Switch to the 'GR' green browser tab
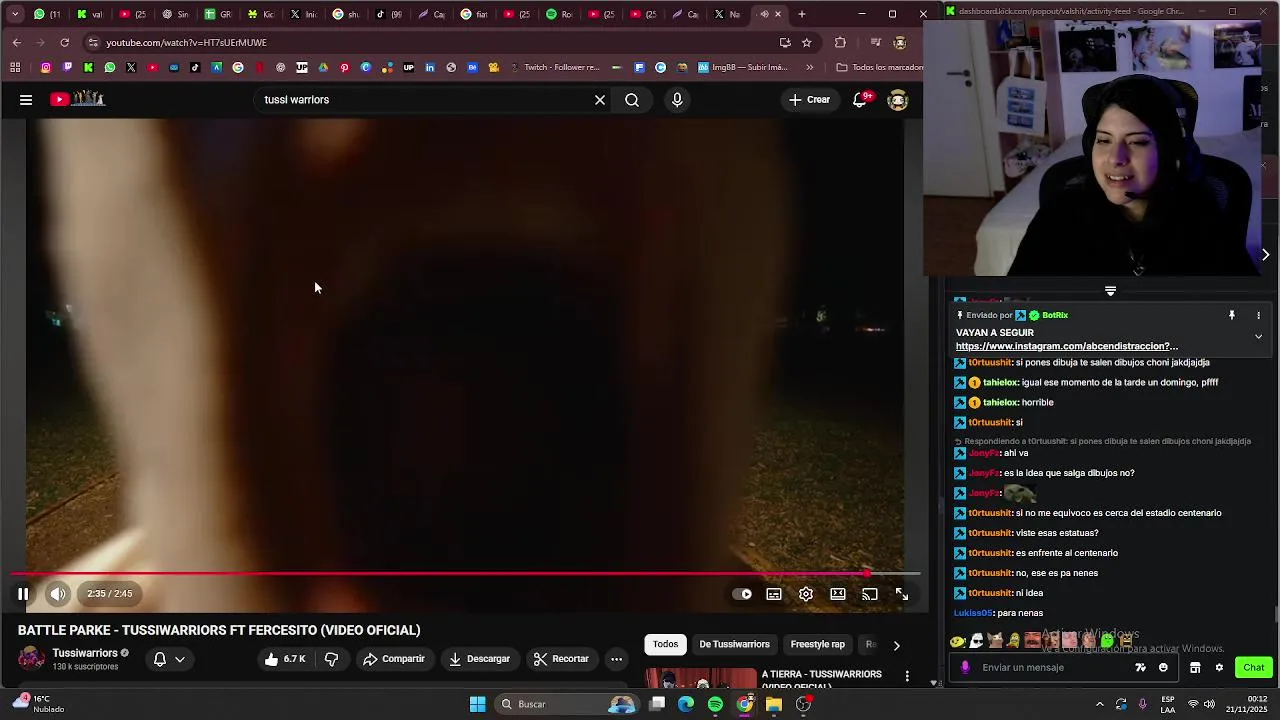The height and width of the screenshot is (720, 1280). pos(217,14)
